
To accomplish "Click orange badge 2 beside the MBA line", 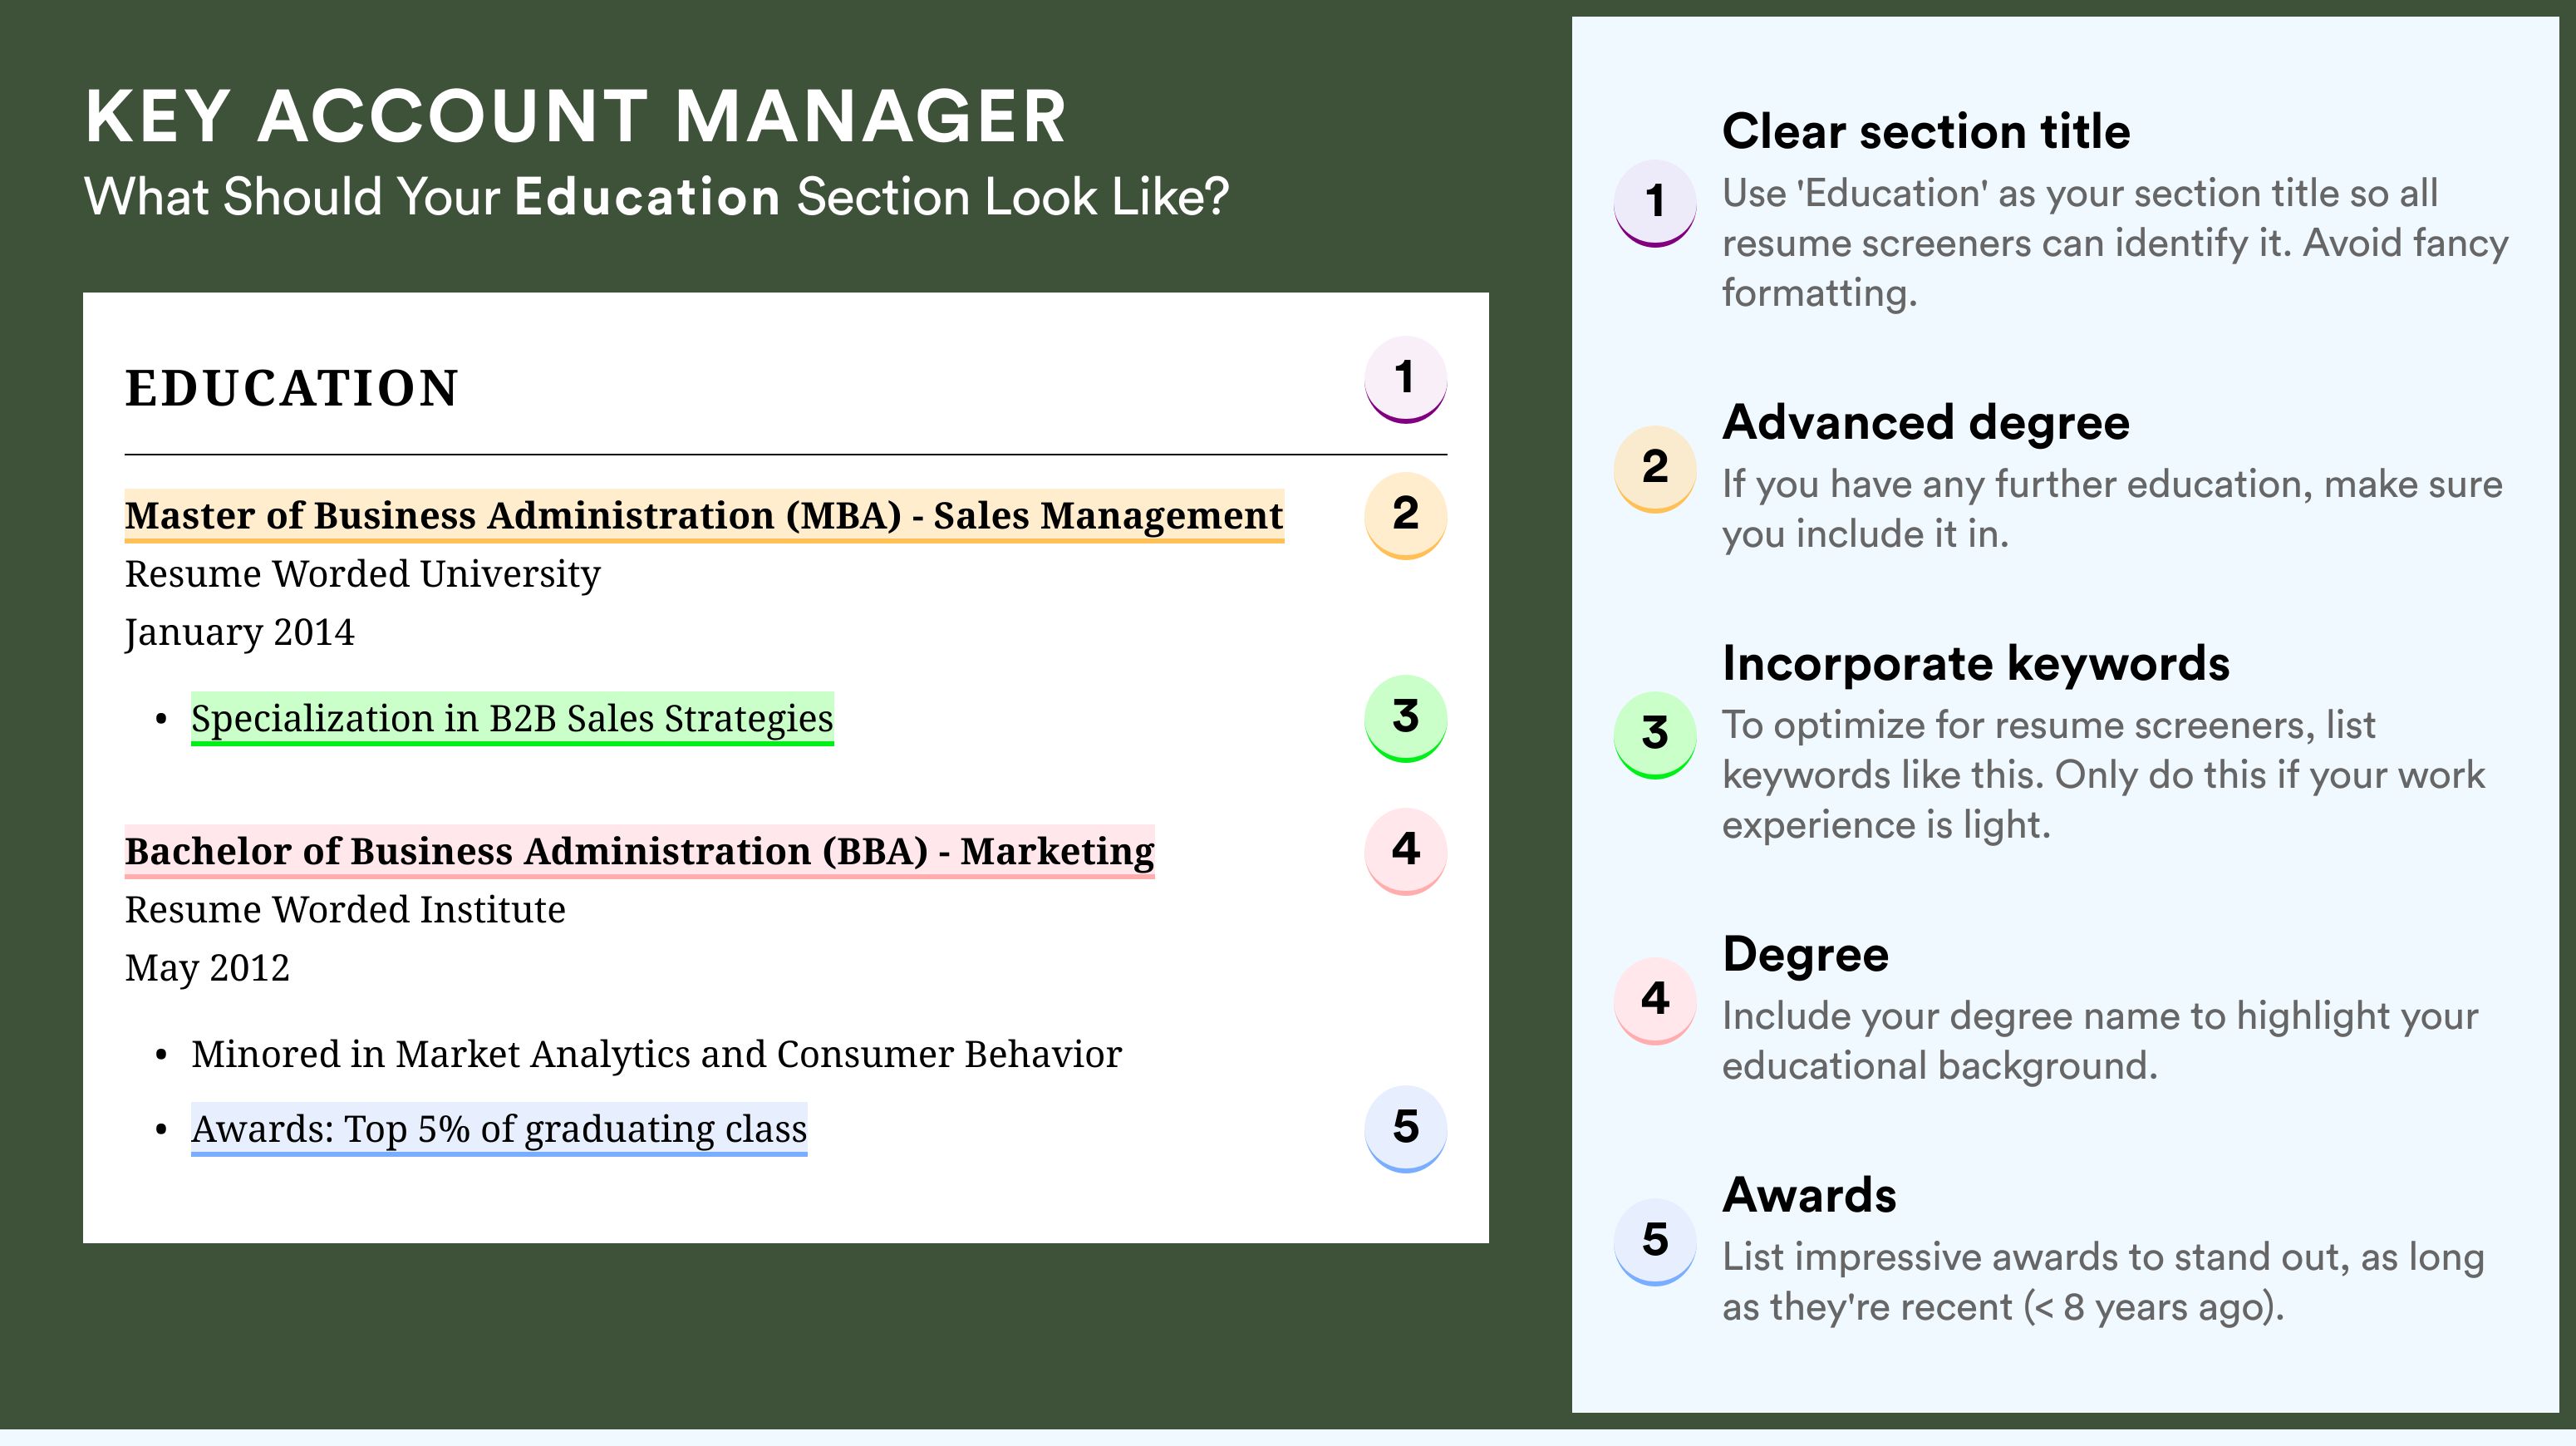I will pos(1405,515).
